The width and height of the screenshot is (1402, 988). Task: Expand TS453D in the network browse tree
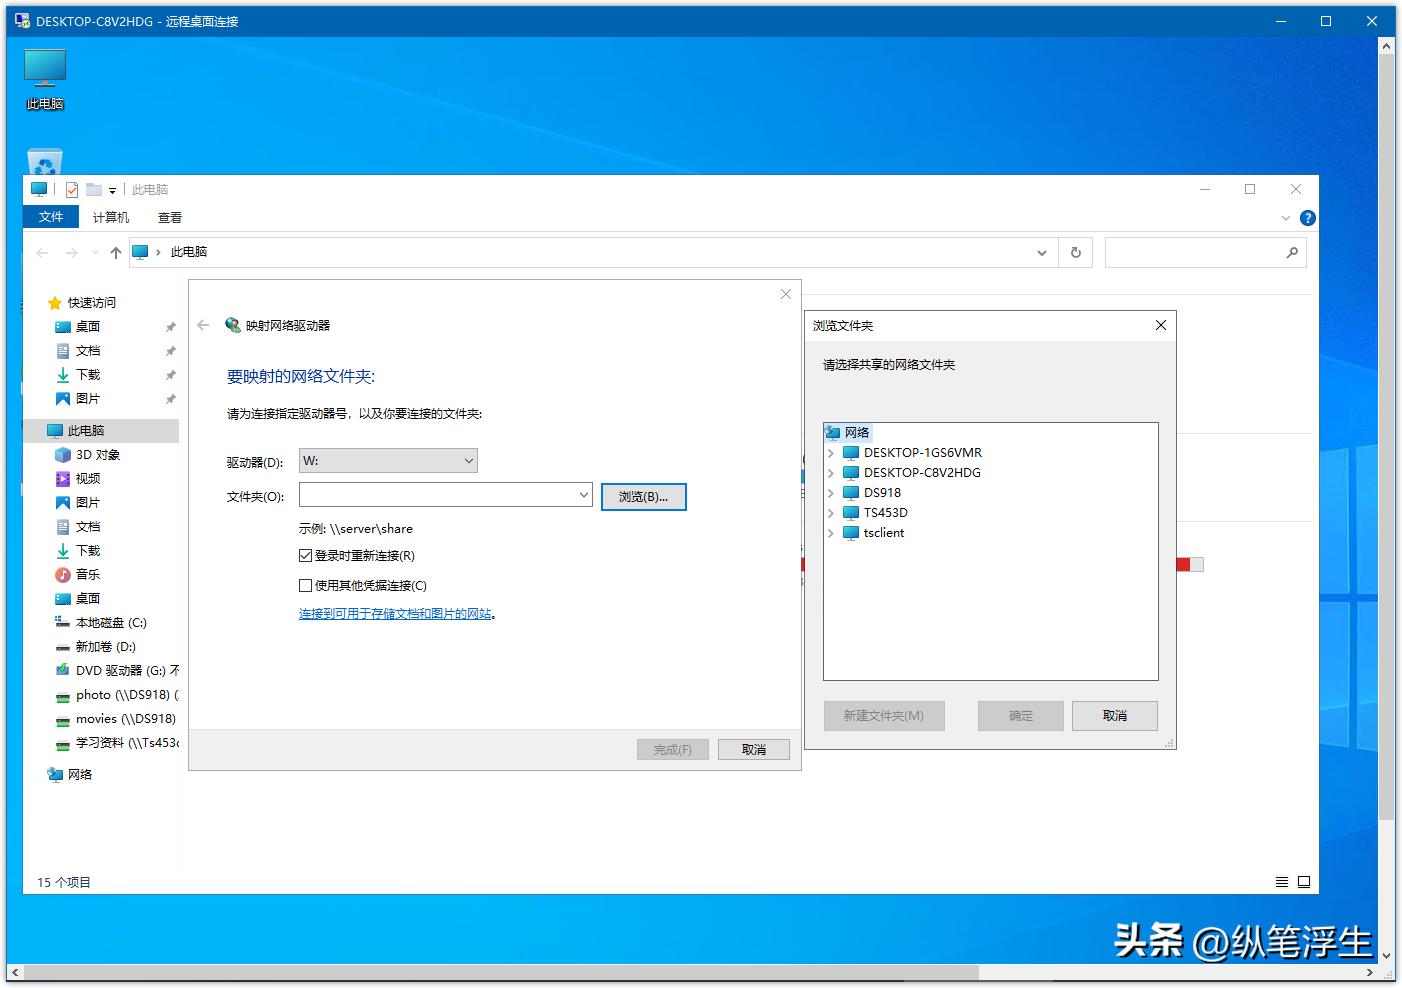(832, 512)
